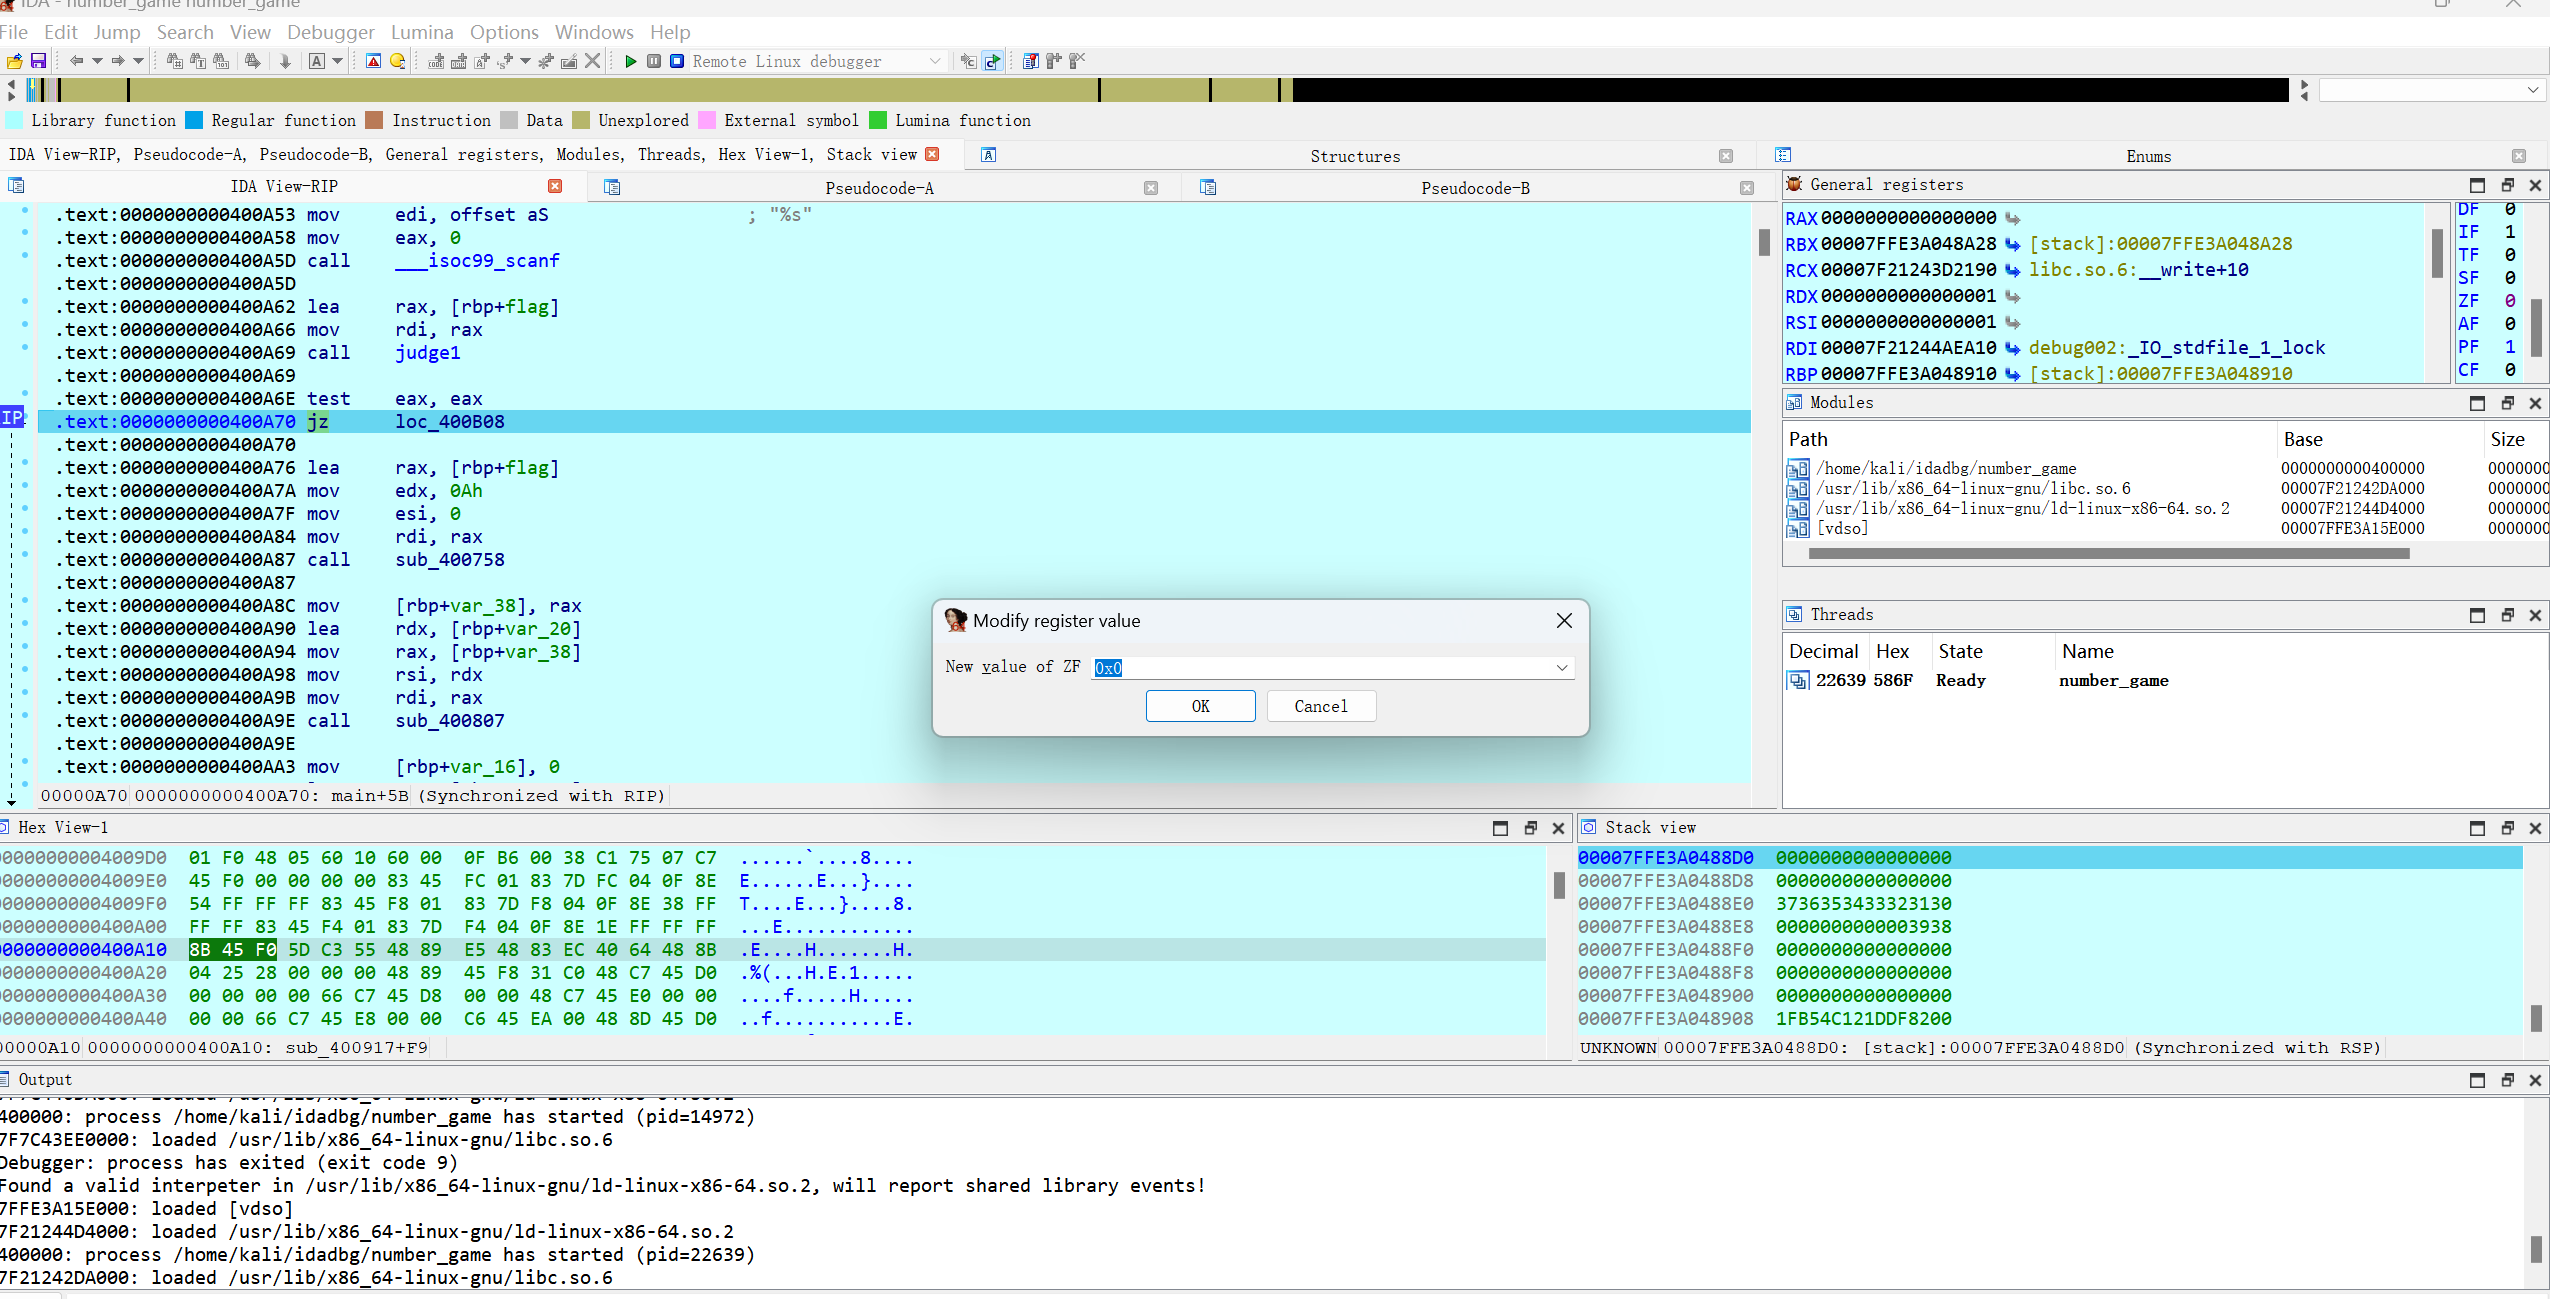The width and height of the screenshot is (2550, 1299).
Task: Click the highlighted C with green arrow icon
Action: (992, 61)
